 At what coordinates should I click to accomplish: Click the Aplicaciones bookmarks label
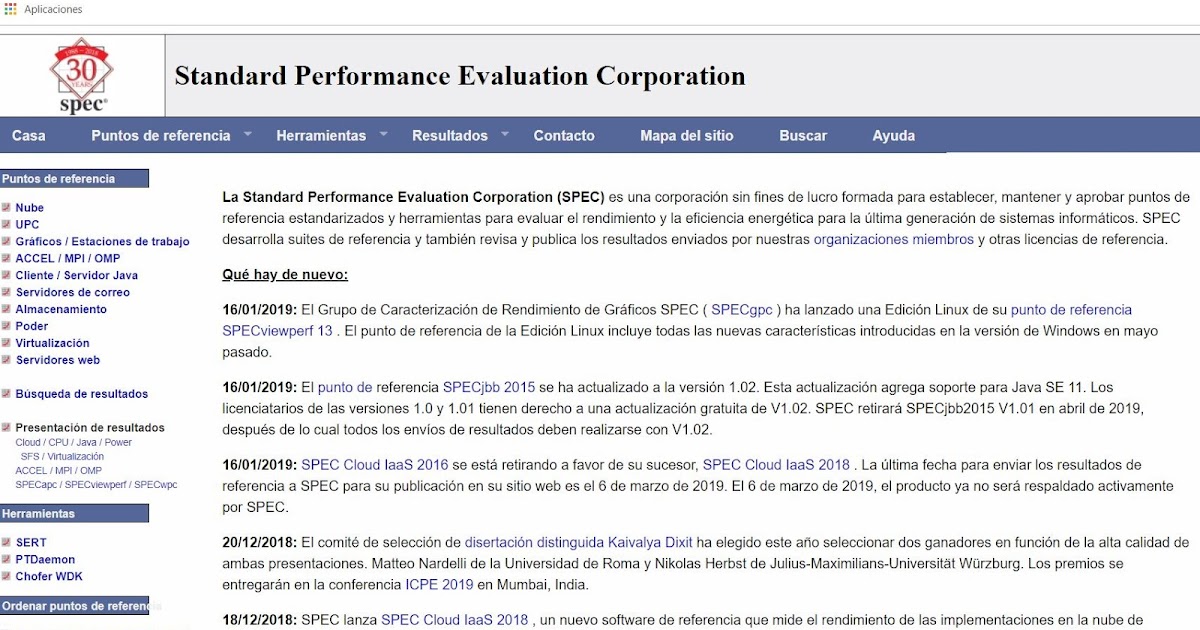(53, 9)
